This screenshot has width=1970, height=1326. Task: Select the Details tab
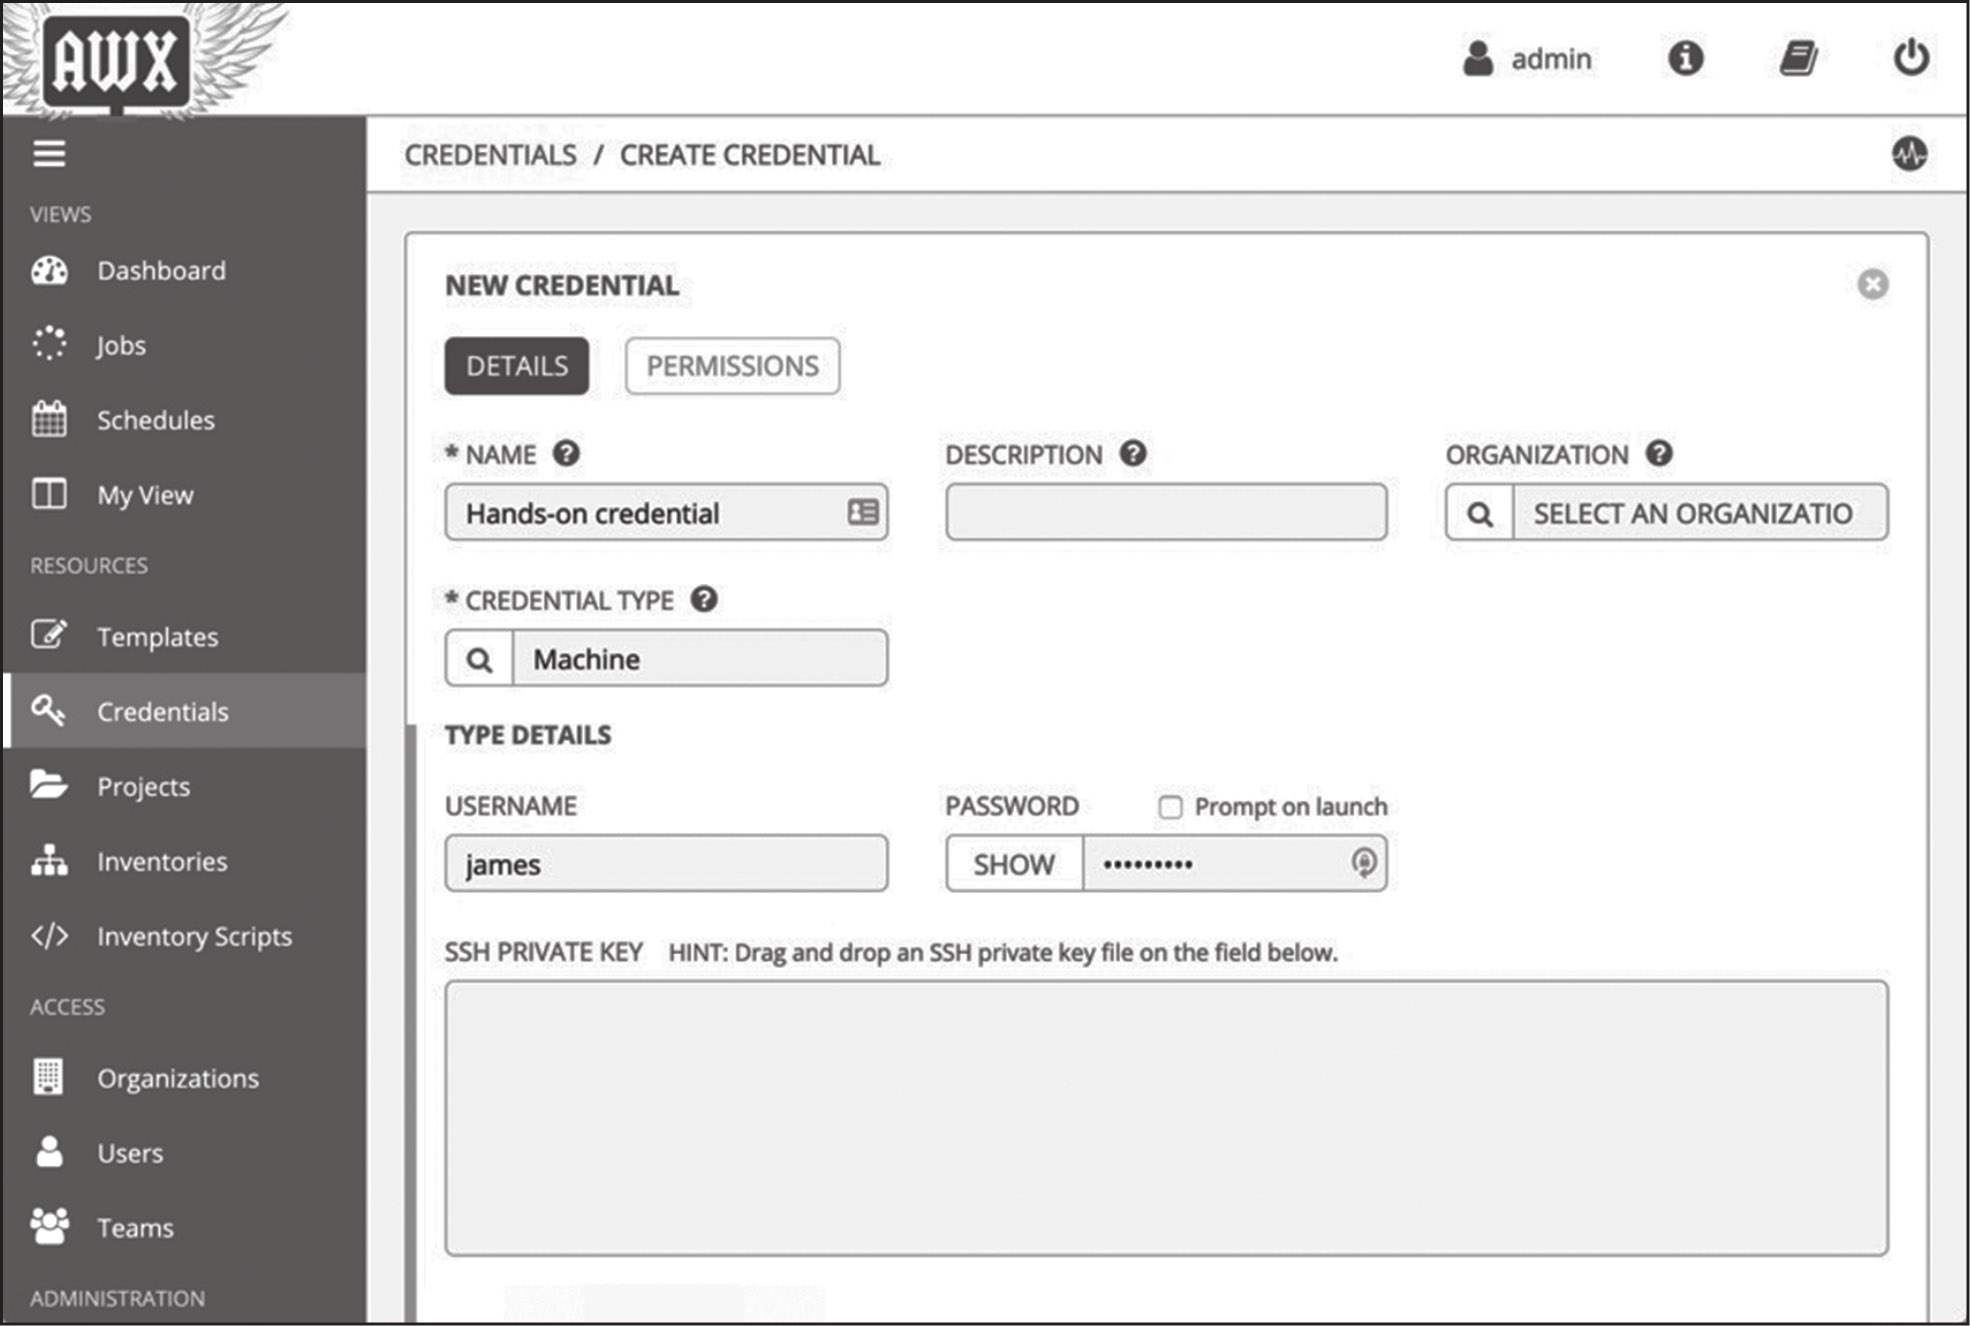(x=517, y=366)
